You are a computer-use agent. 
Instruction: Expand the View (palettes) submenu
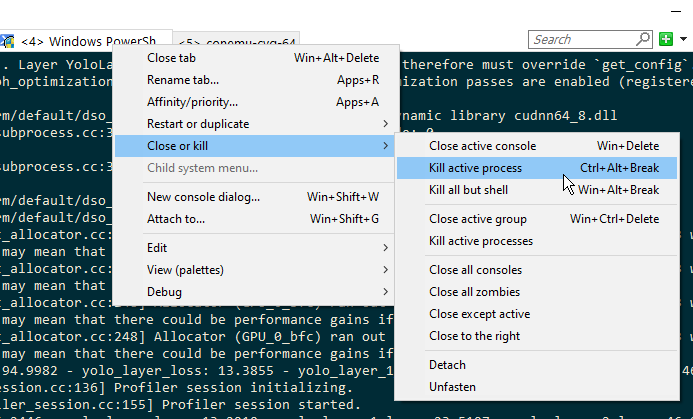[184, 269]
